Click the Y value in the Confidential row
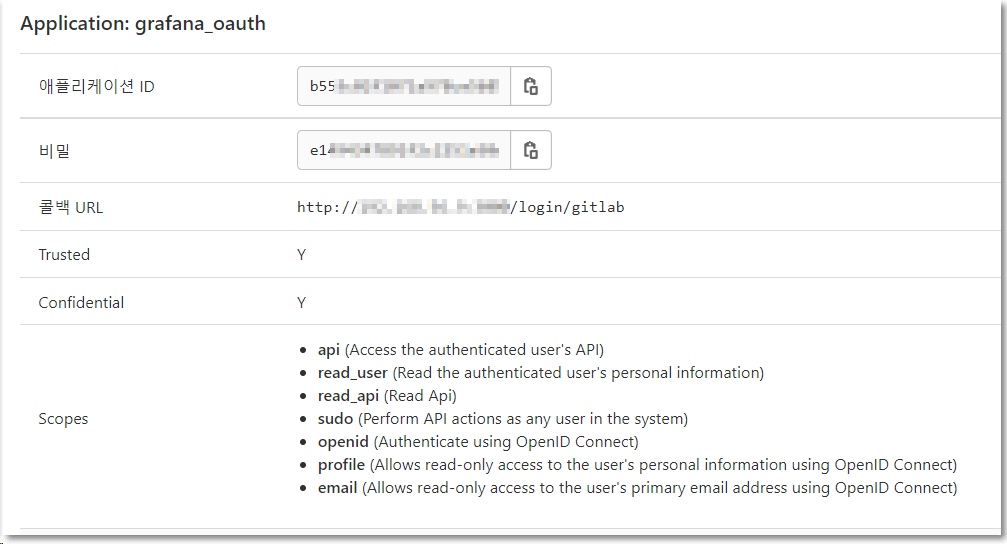Screen dimensions: 1007x544 point(301,303)
